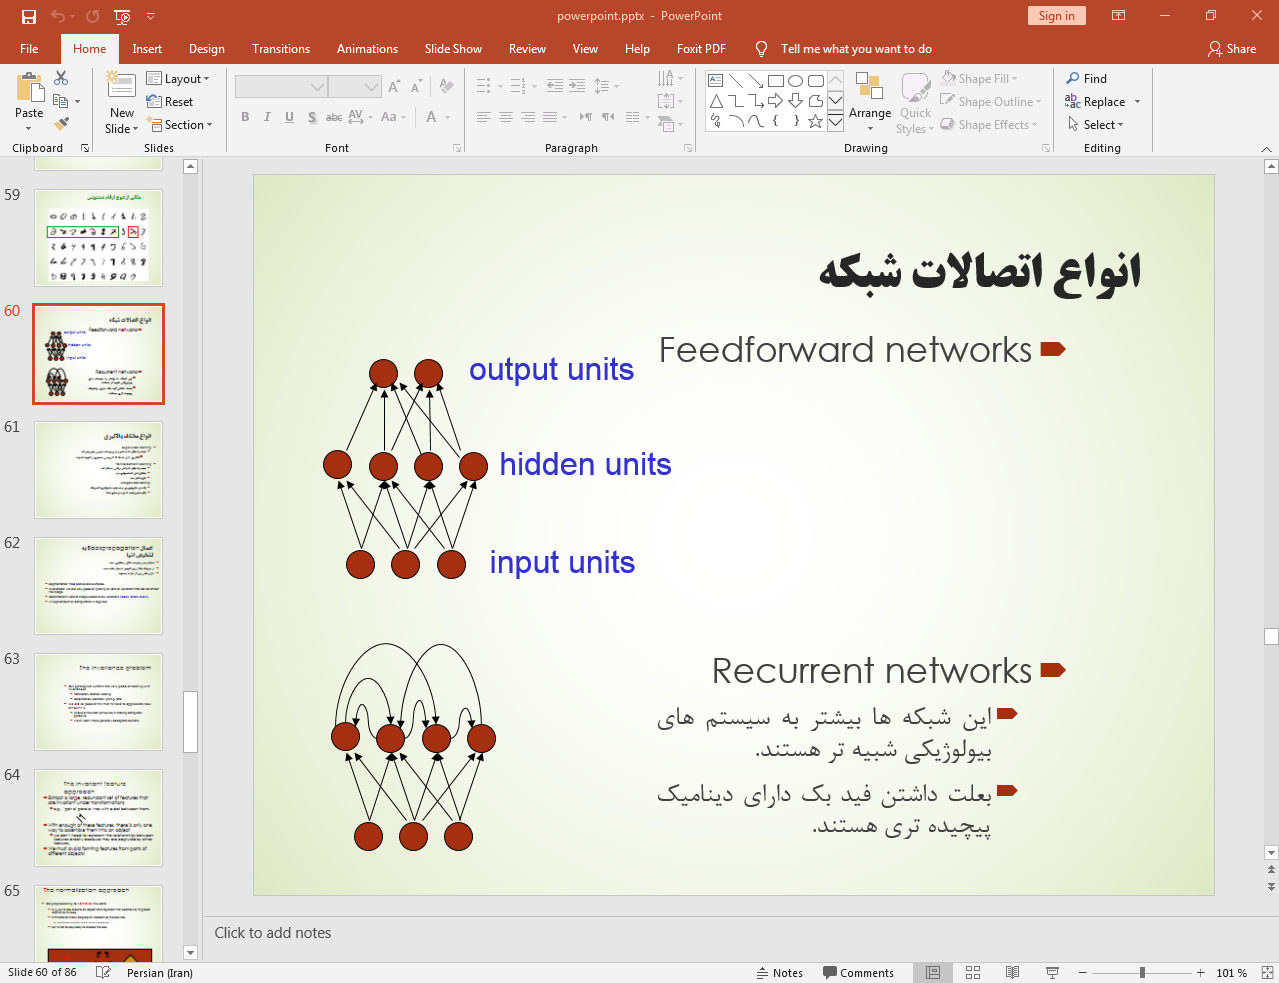The image size is (1279, 983).
Task: Open the Arrange menu button
Action: [870, 101]
